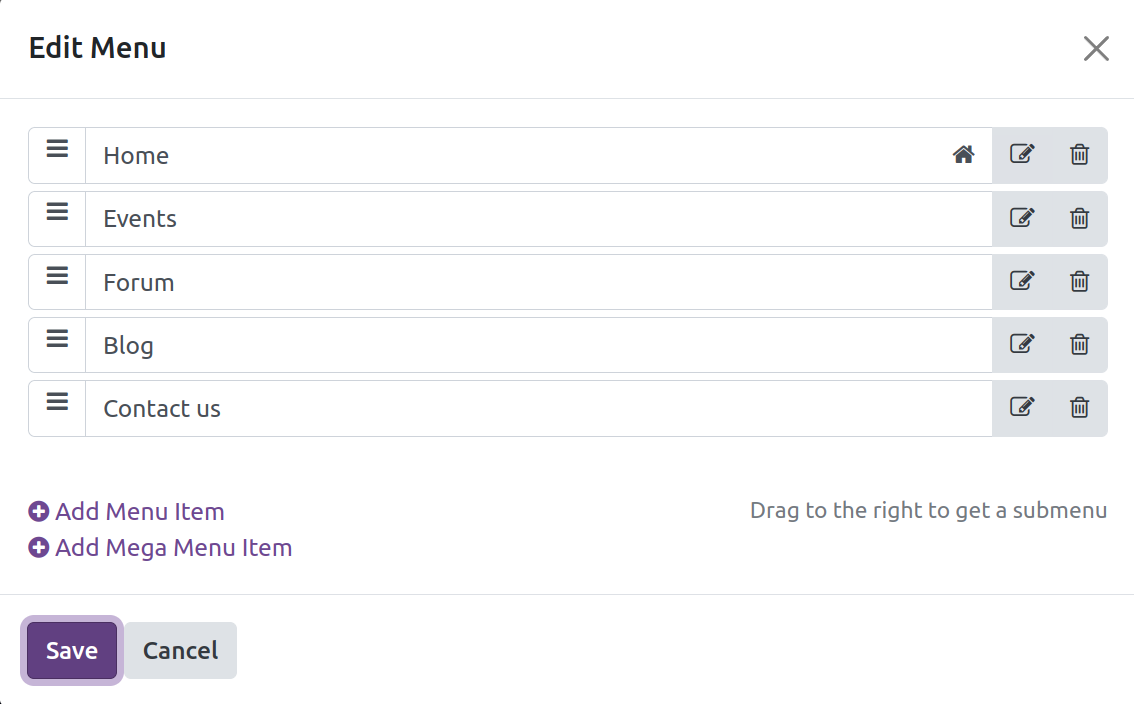
Task: Grab the Forum reorder handle
Action: pyautogui.click(x=58, y=275)
